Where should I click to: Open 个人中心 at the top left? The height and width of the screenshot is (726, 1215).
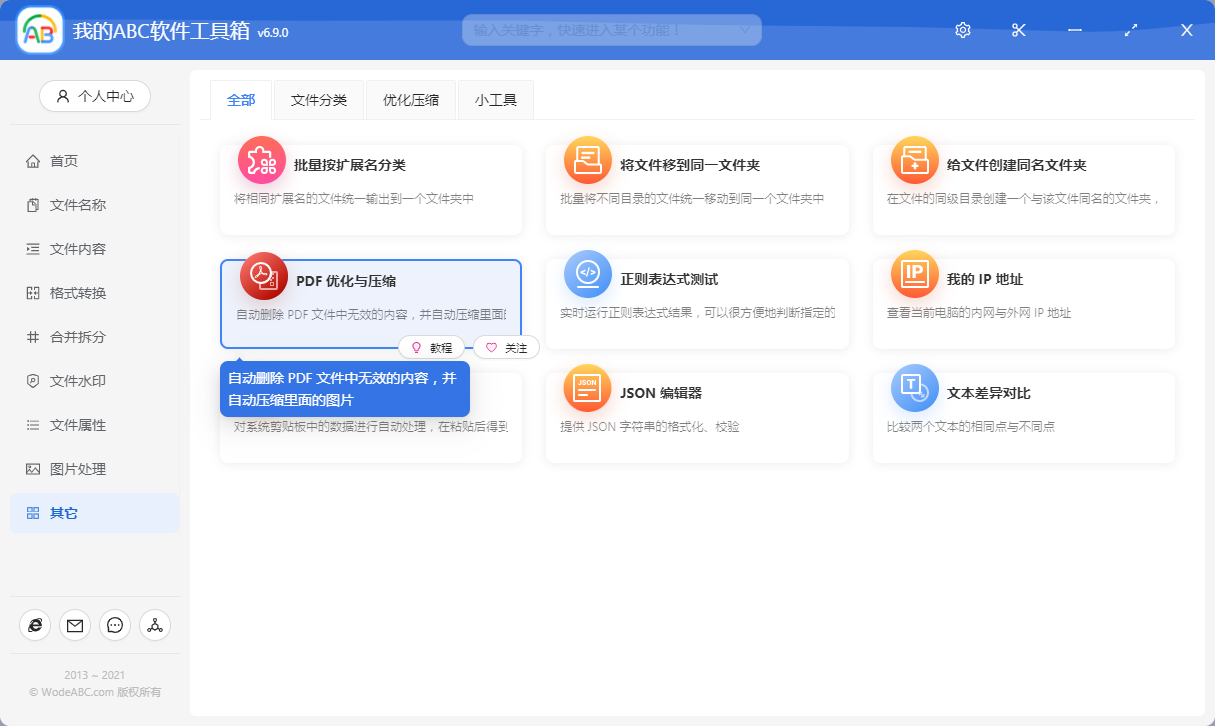coord(94,95)
